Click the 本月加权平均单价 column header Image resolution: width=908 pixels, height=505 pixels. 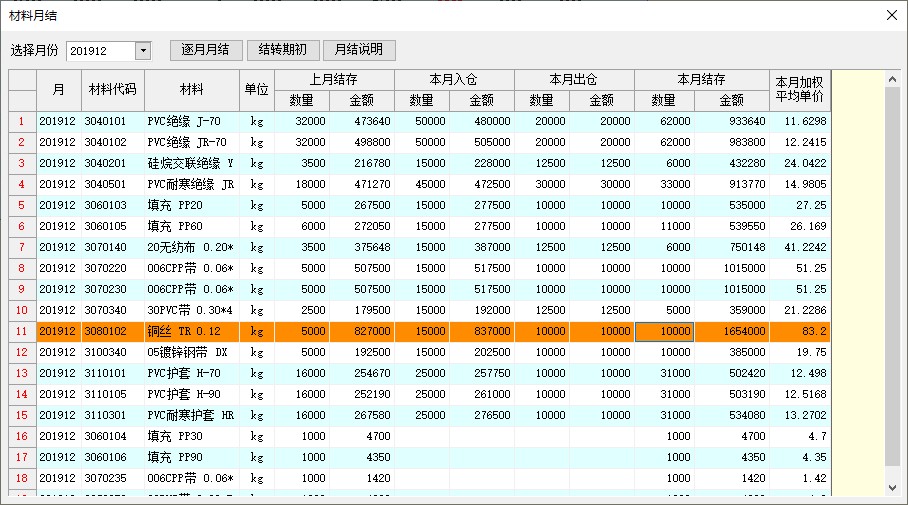[x=799, y=90]
